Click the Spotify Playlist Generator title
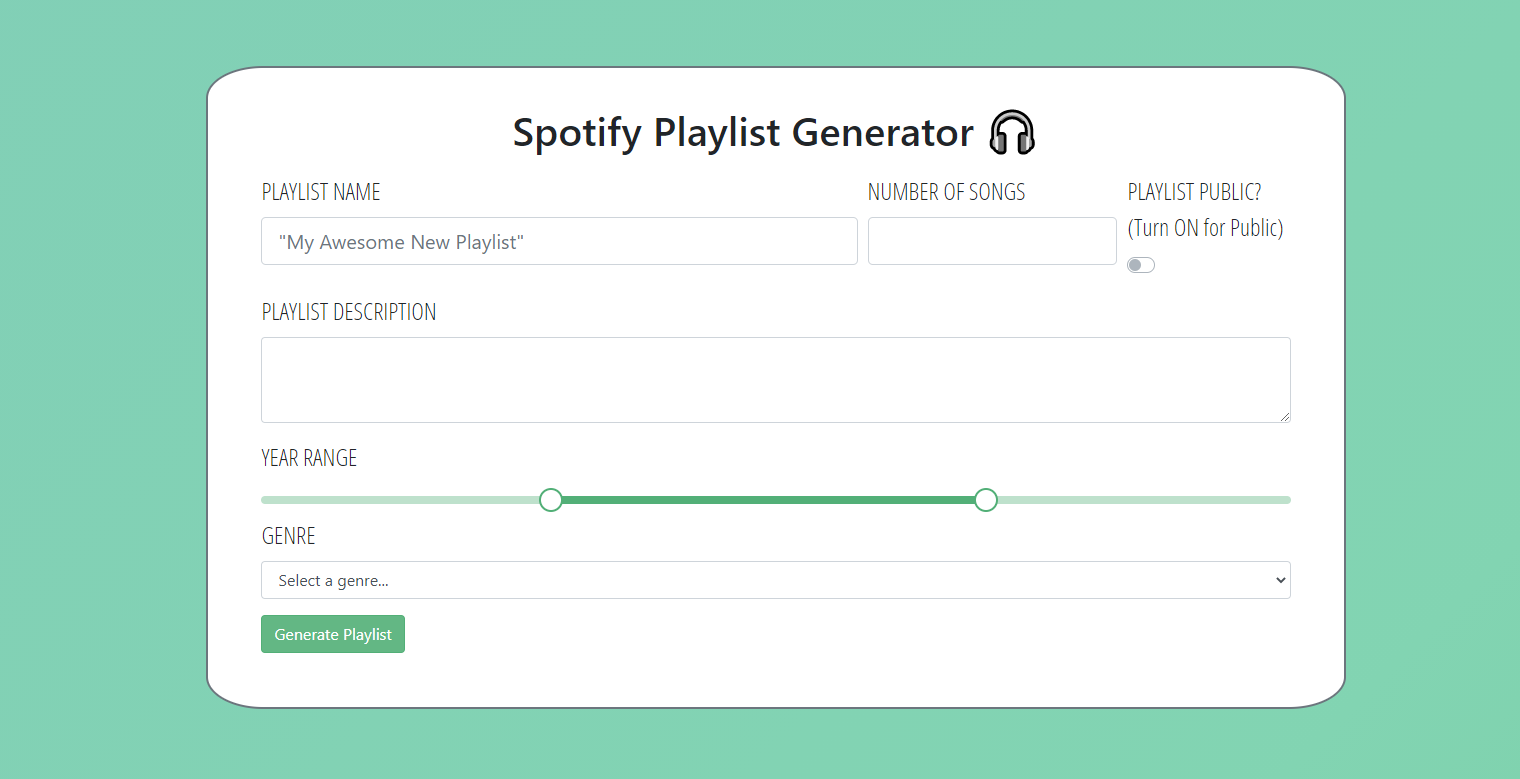 click(742, 131)
